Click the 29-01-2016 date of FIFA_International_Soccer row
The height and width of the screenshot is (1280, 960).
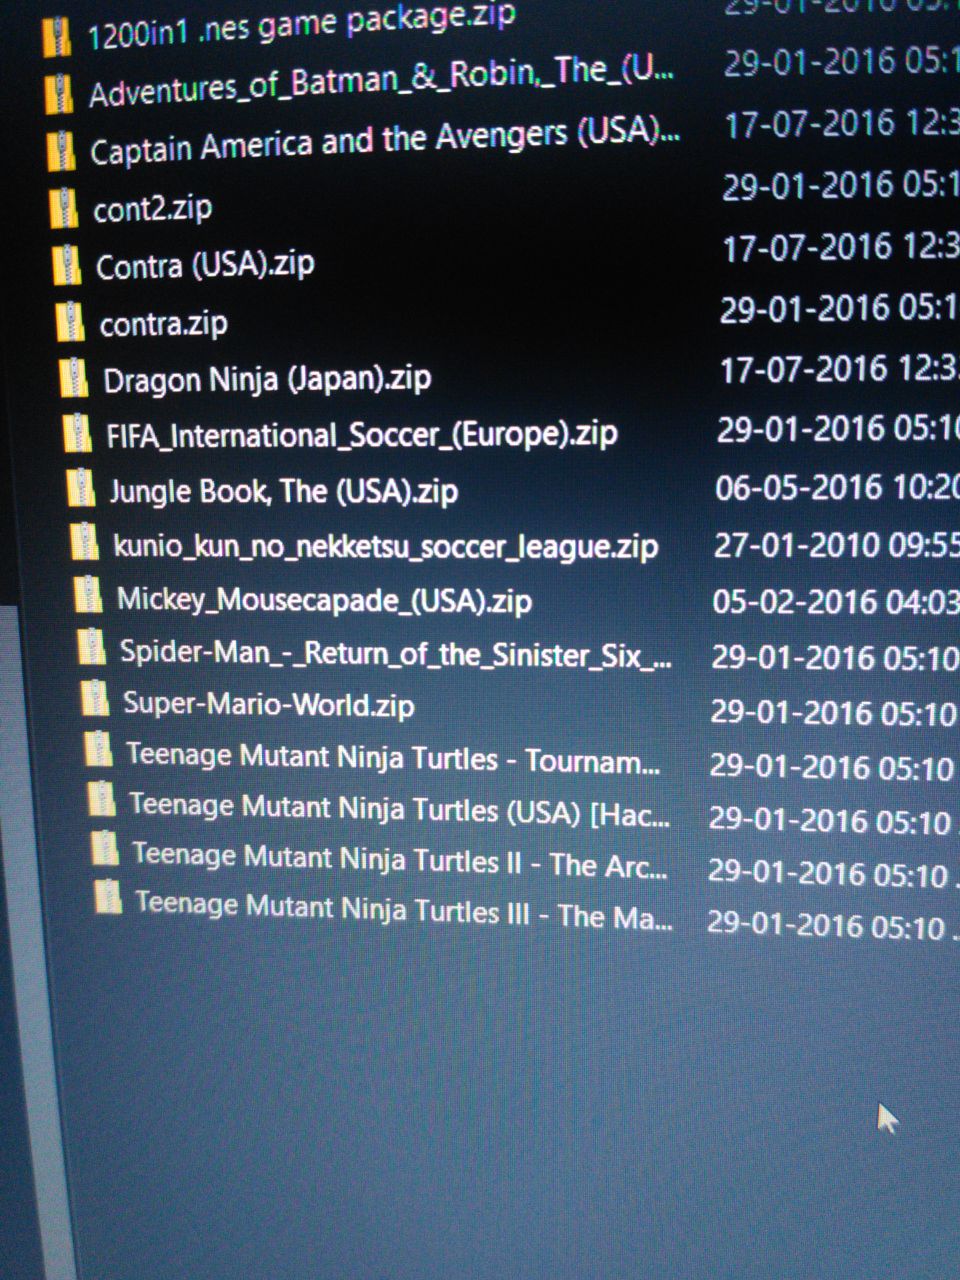(x=802, y=430)
